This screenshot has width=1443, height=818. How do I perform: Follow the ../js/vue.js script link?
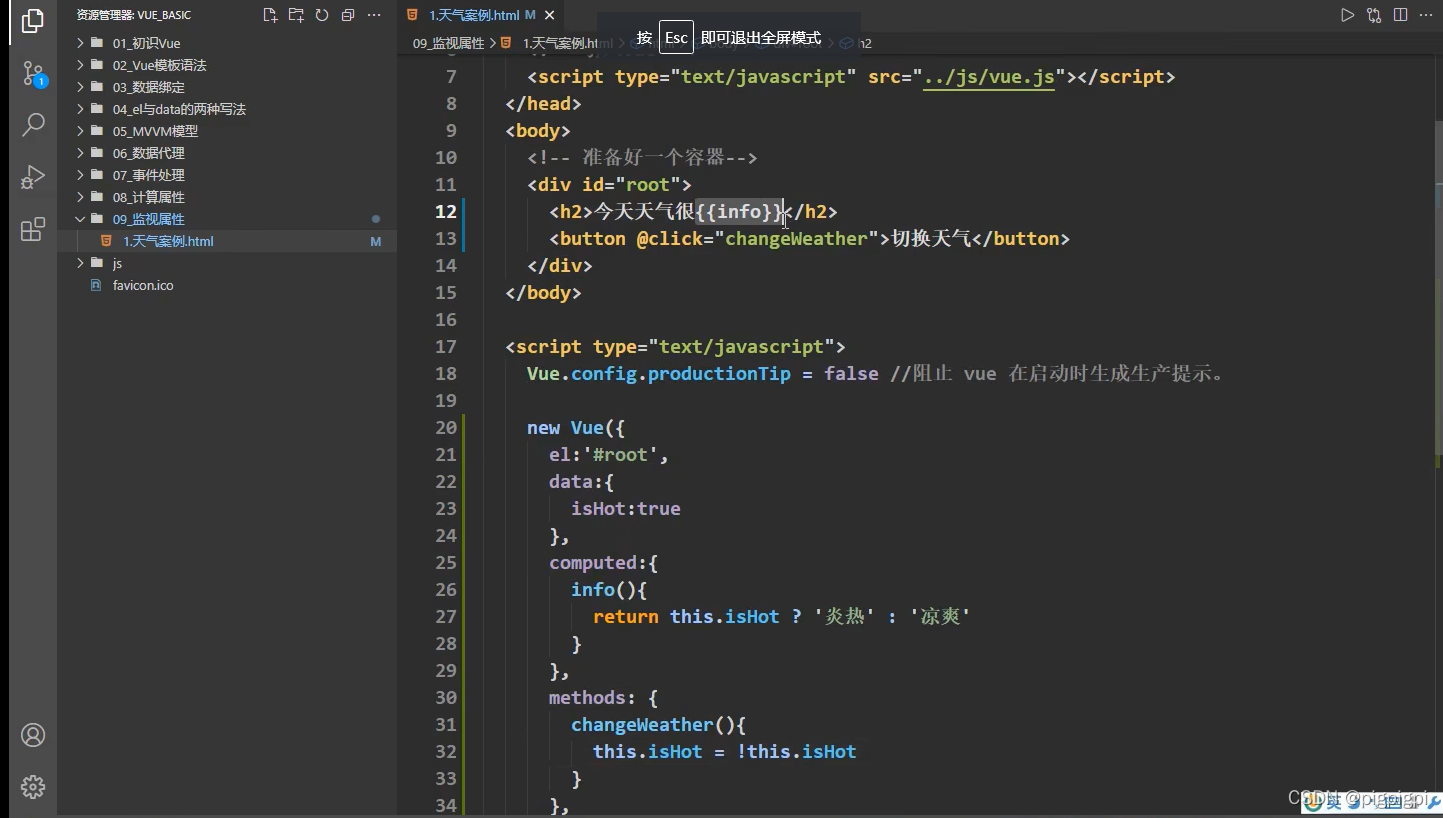[989, 77]
